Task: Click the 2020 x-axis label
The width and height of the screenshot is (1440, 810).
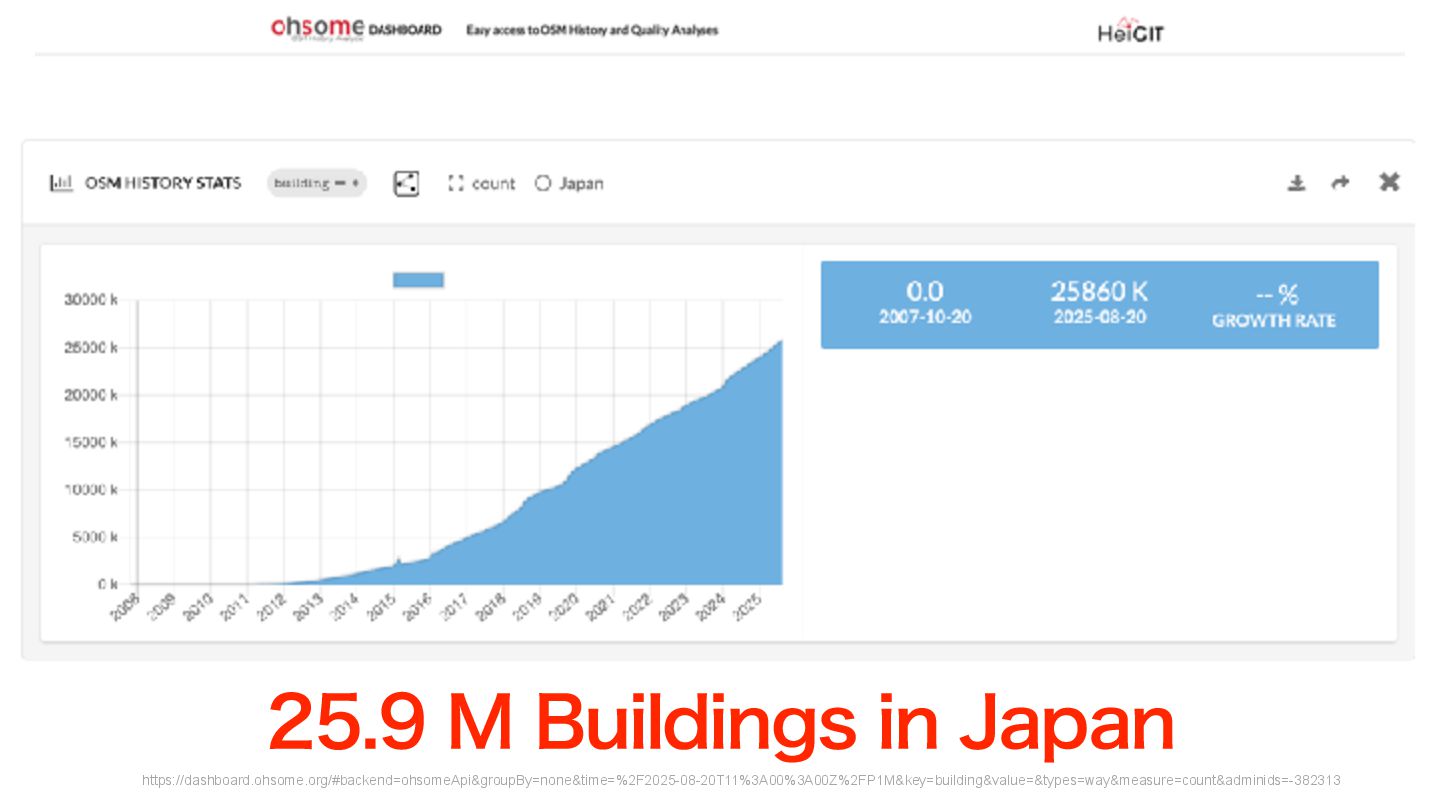Action: pos(565,605)
